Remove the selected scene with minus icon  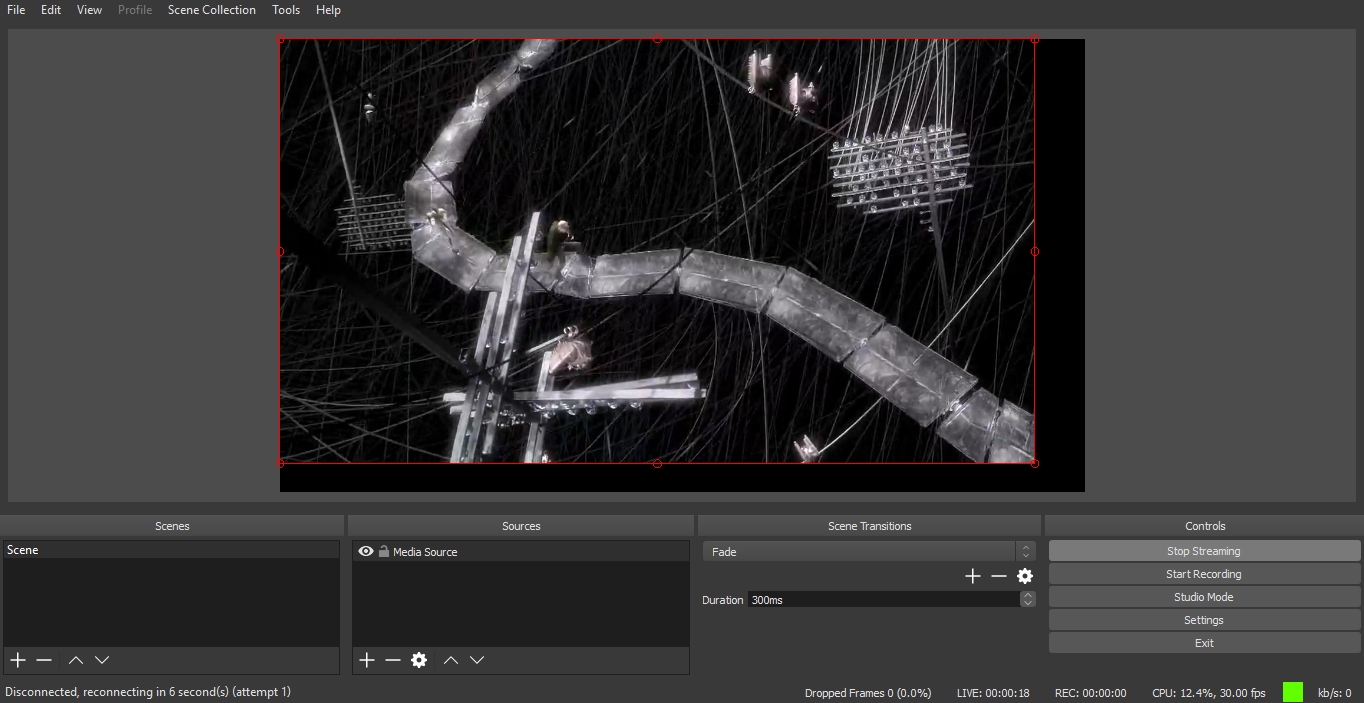(x=44, y=660)
